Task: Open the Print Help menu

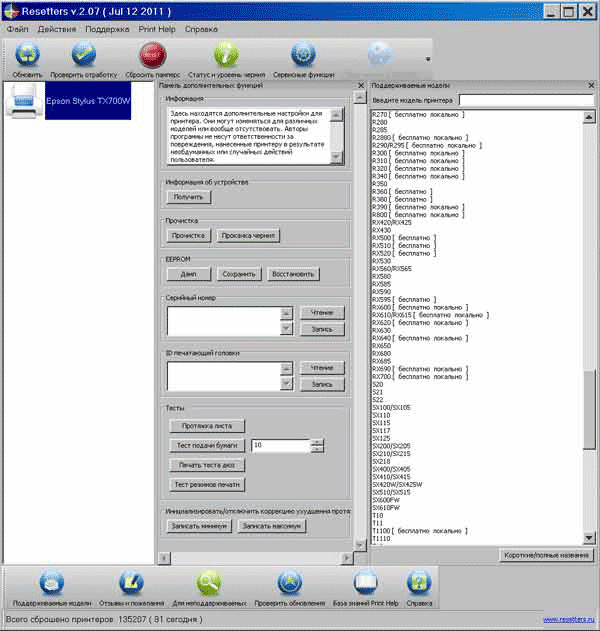Action: point(157,29)
